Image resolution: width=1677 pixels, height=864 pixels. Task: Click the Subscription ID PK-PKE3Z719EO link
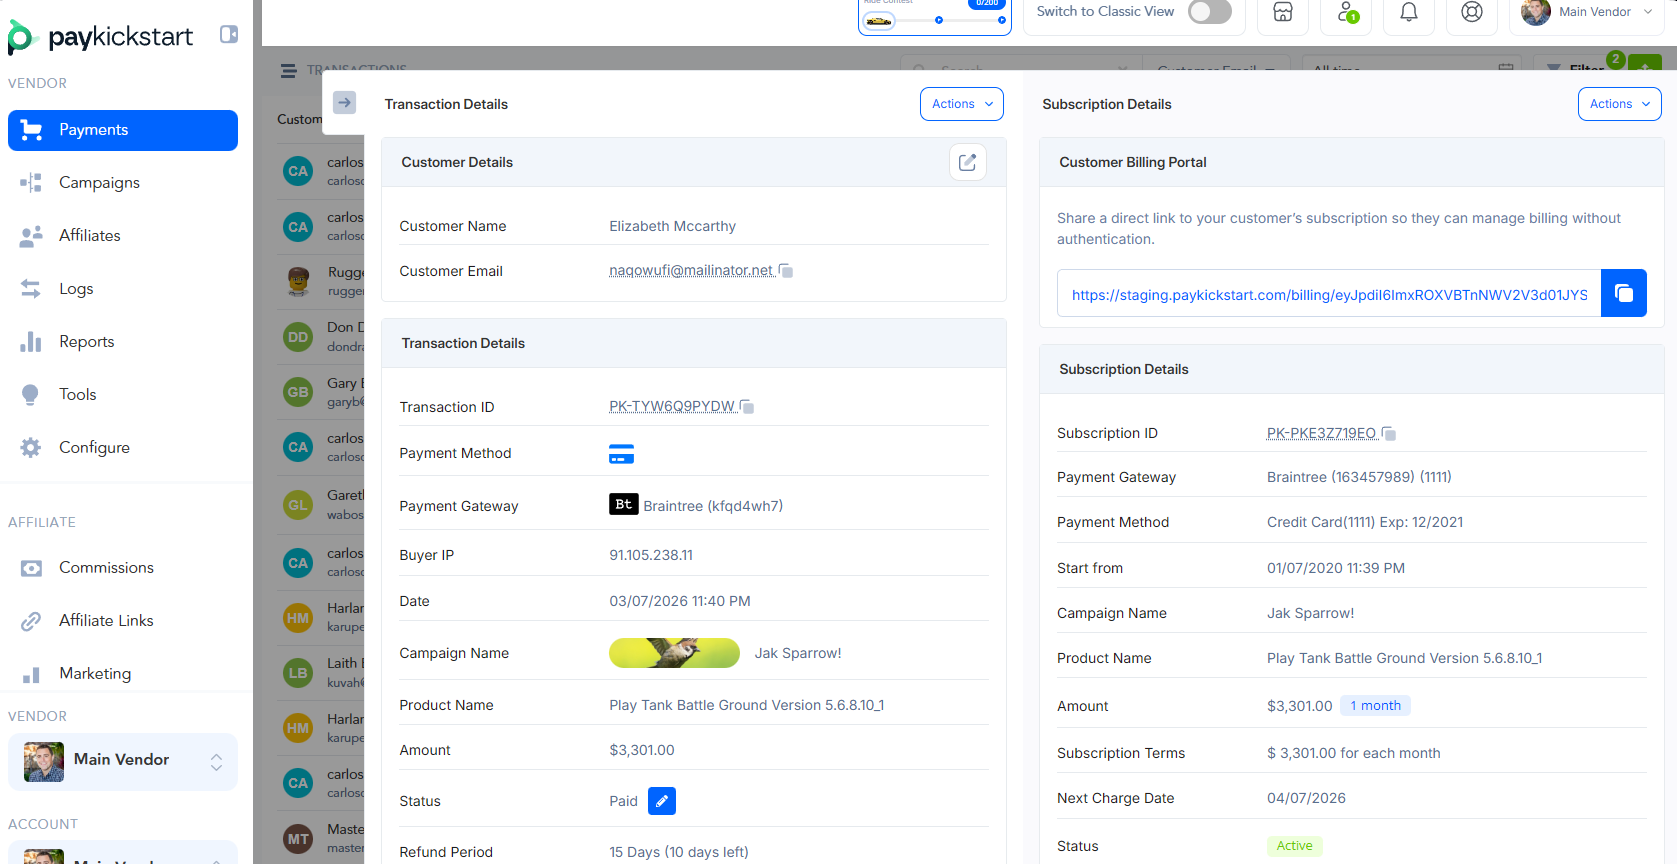pyautogui.click(x=1321, y=433)
